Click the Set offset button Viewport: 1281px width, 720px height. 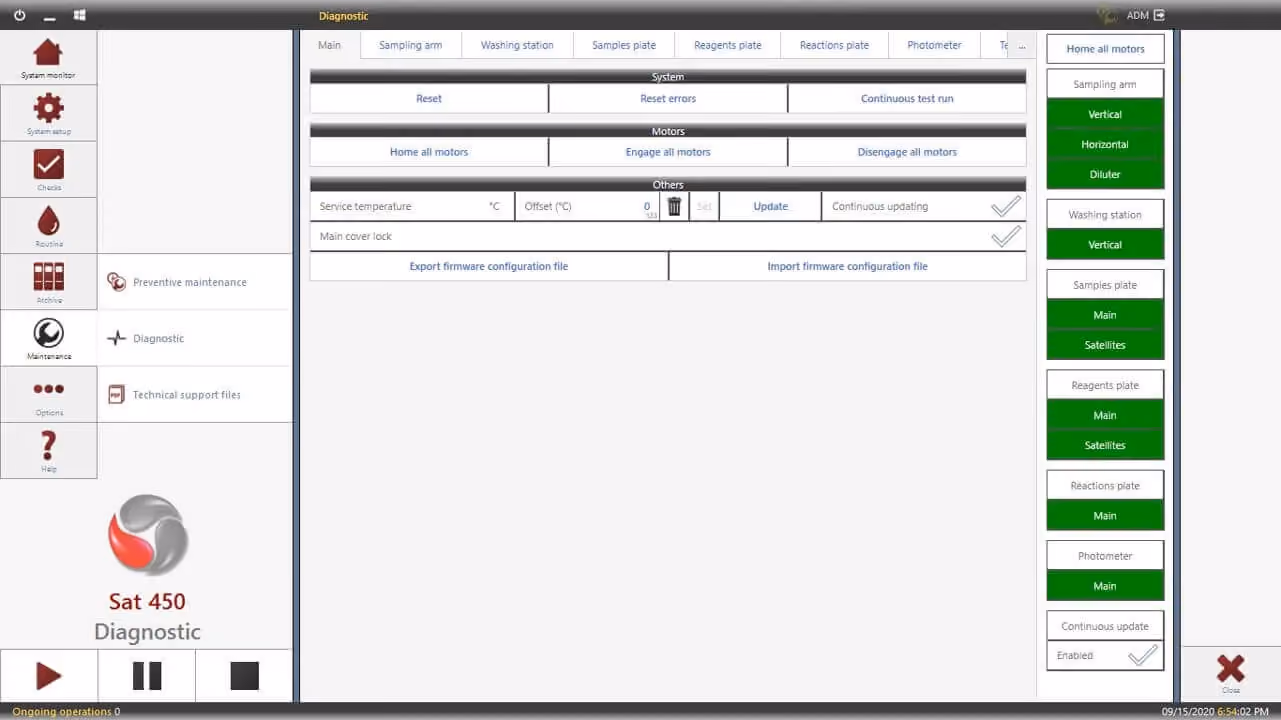[704, 206]
